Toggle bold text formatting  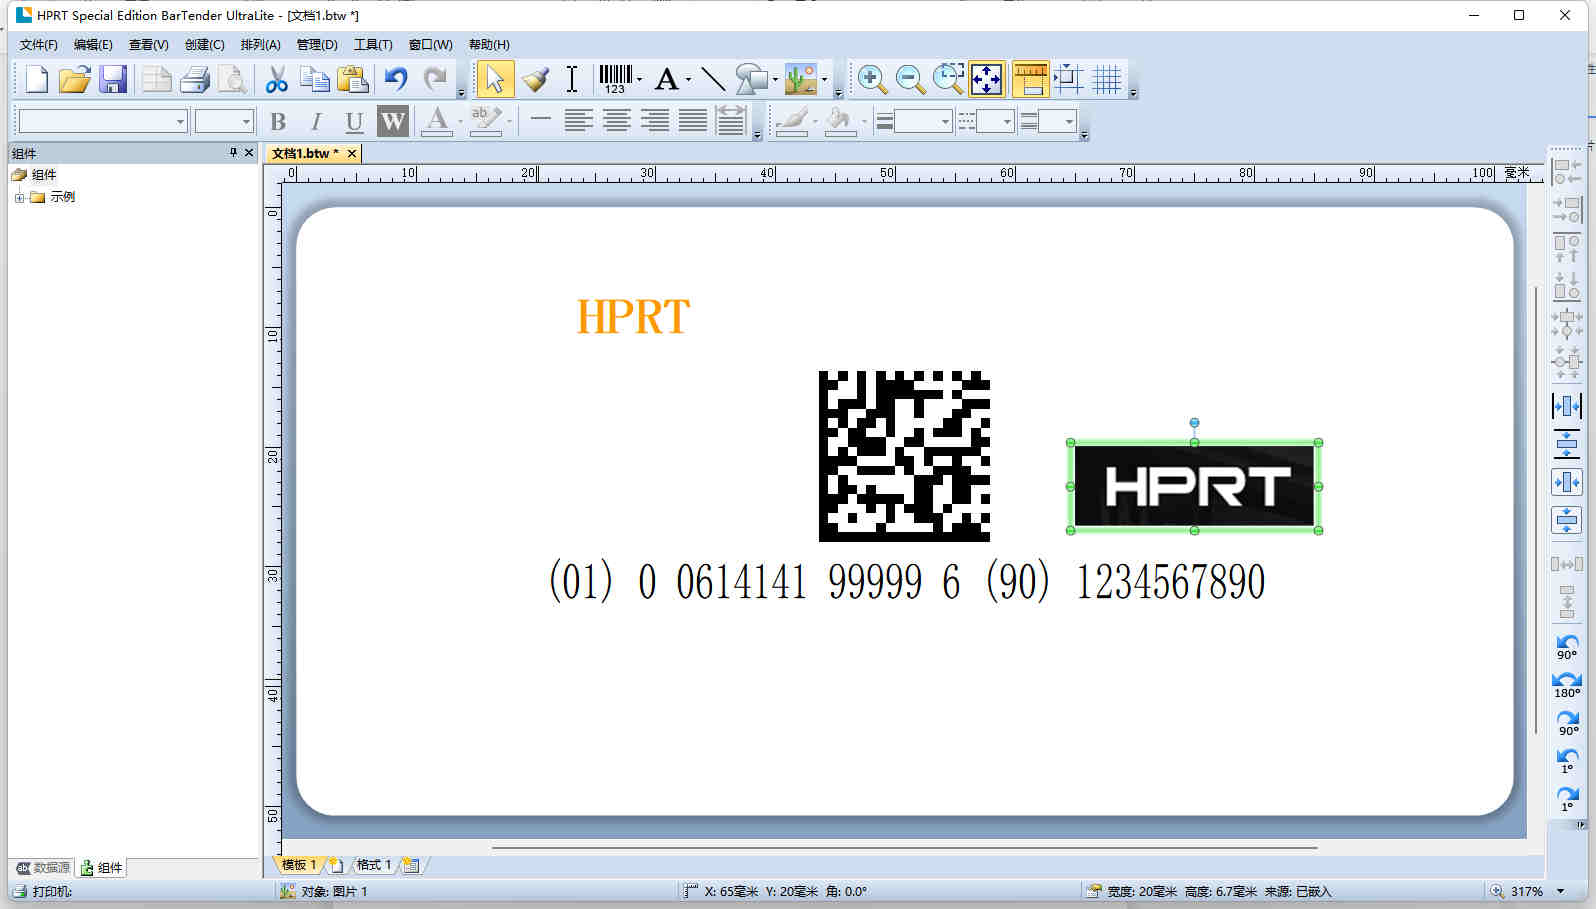pos(278,121)
